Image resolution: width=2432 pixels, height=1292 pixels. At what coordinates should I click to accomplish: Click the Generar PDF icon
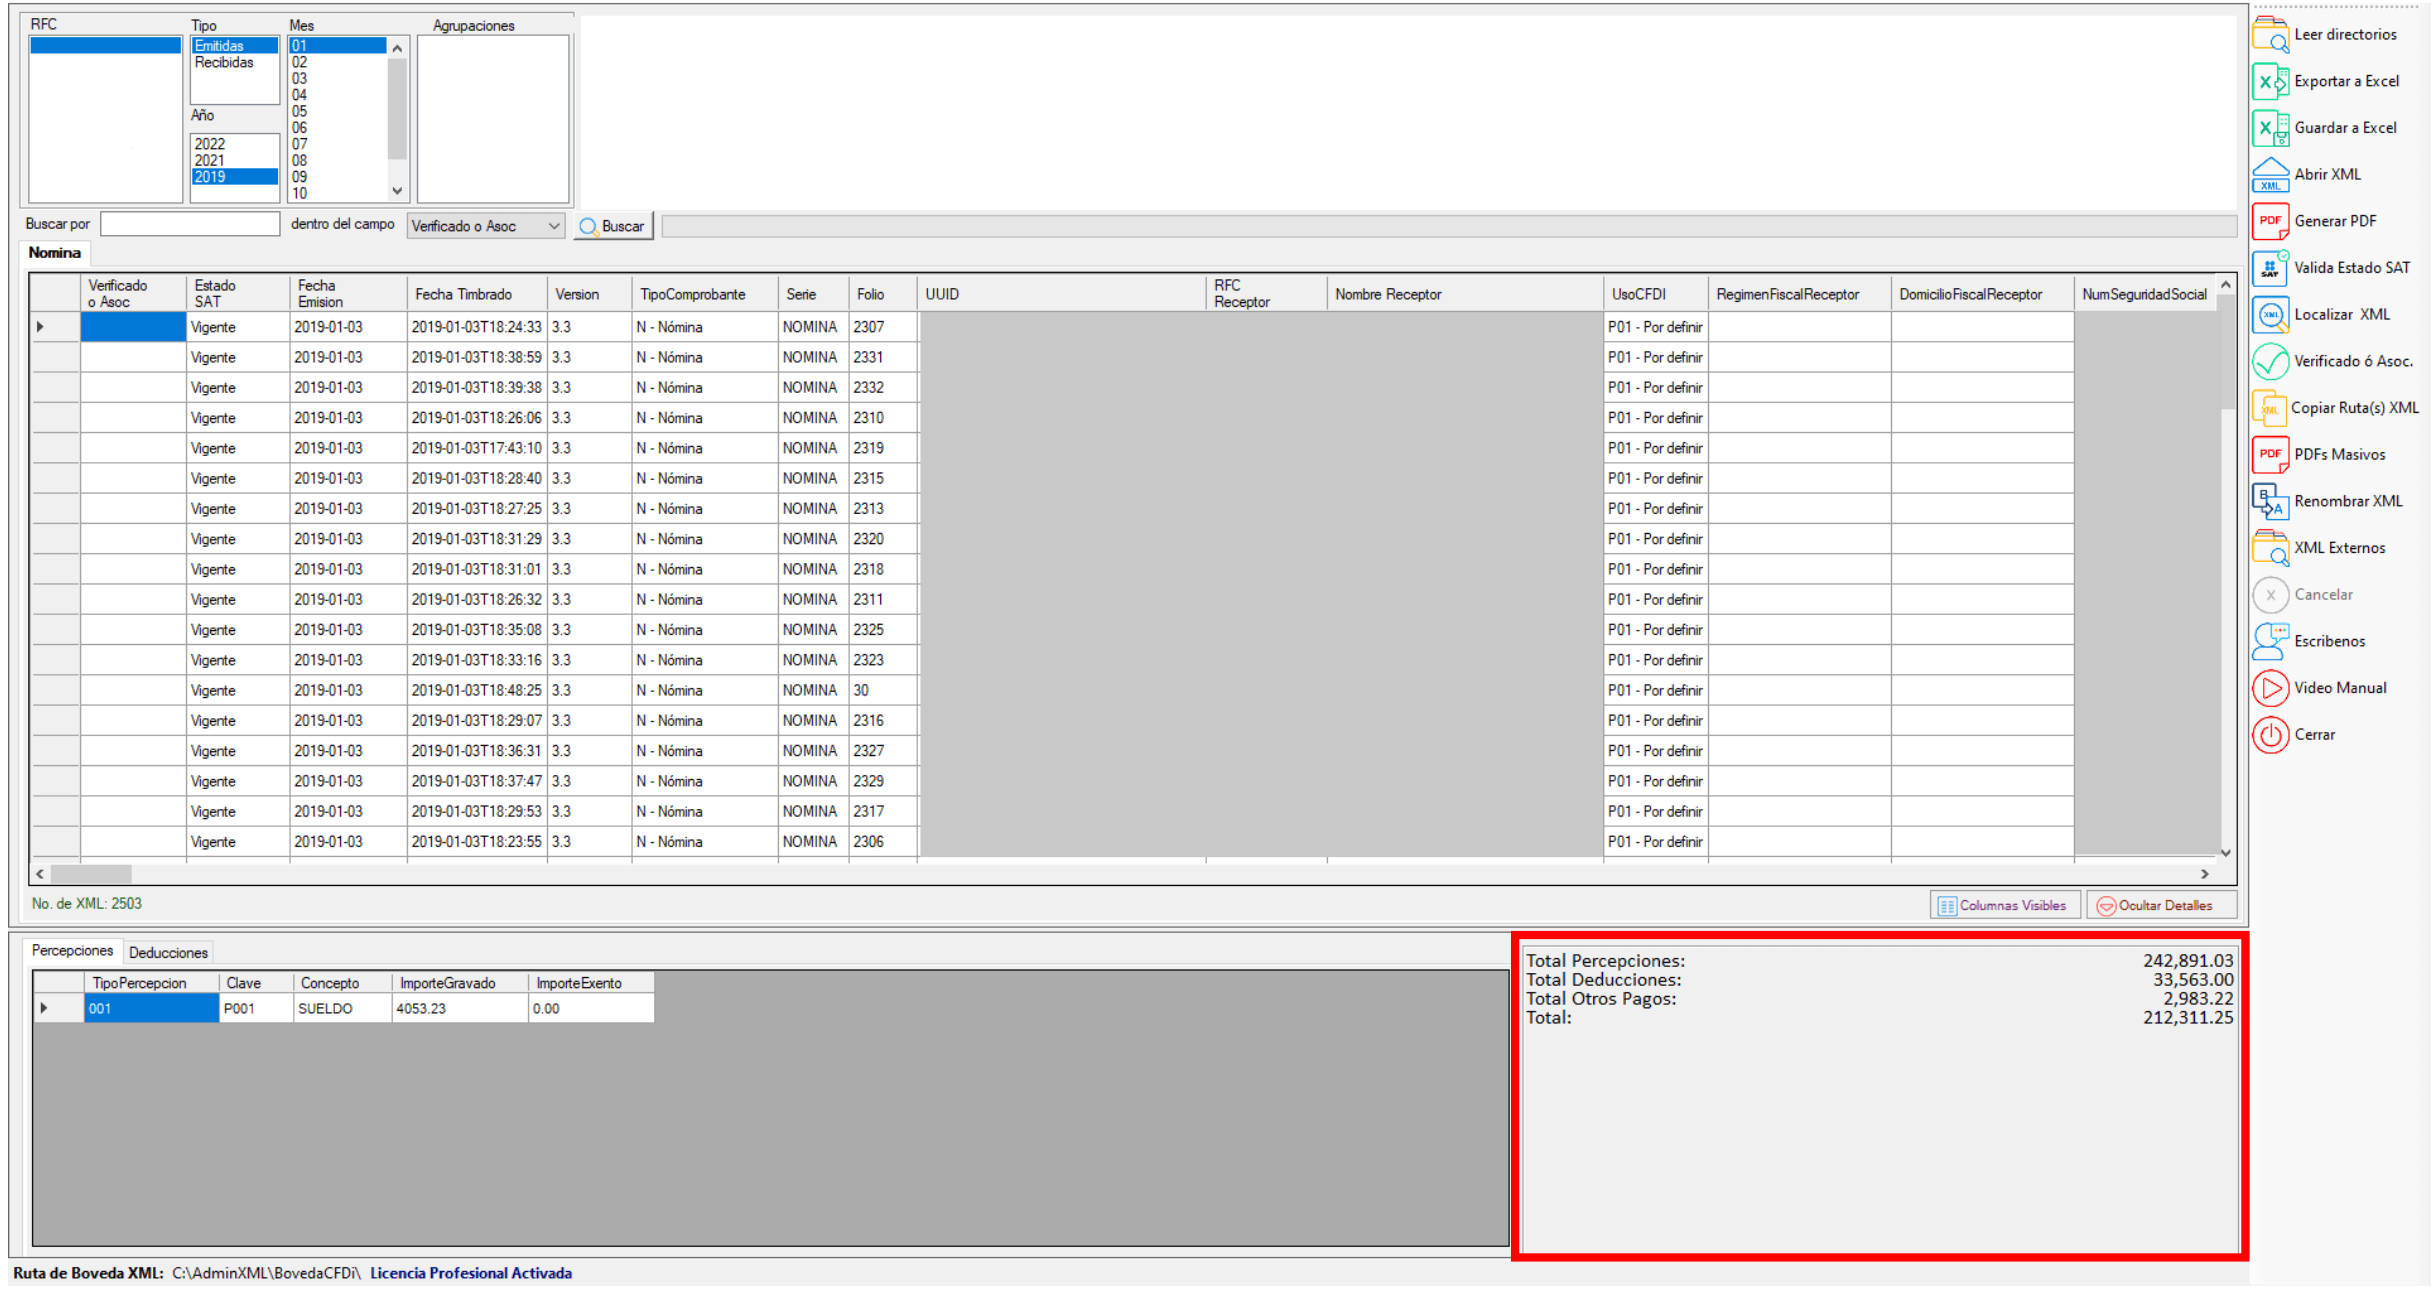click(x=2270, y=221)
